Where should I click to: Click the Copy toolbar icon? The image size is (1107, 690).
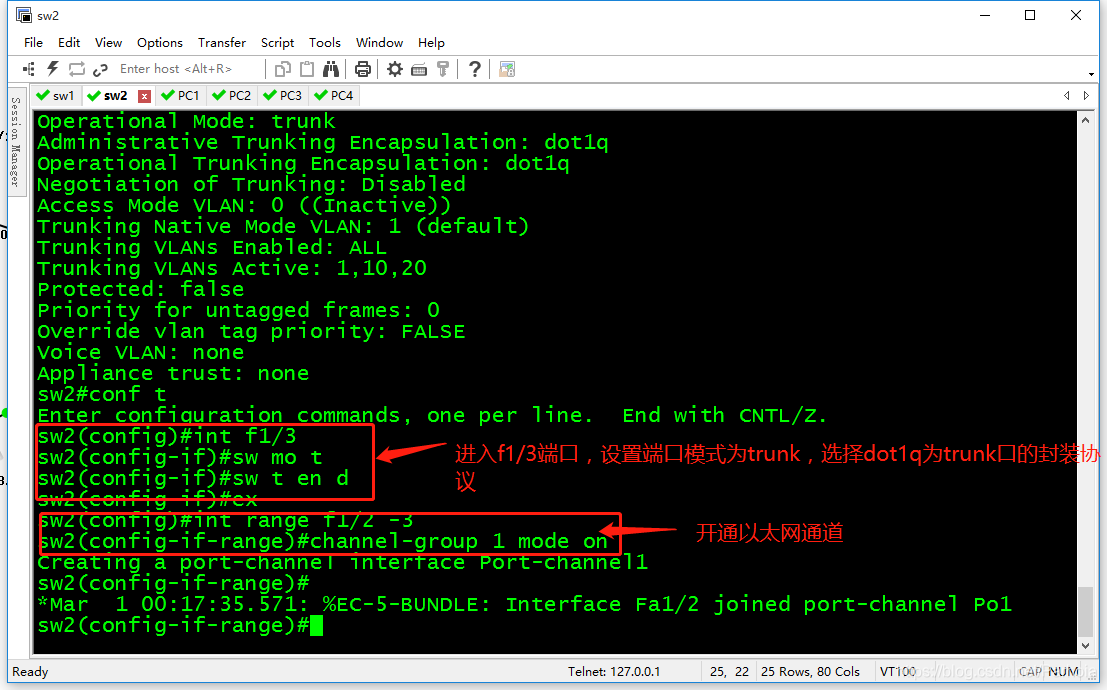coord(282,69)
